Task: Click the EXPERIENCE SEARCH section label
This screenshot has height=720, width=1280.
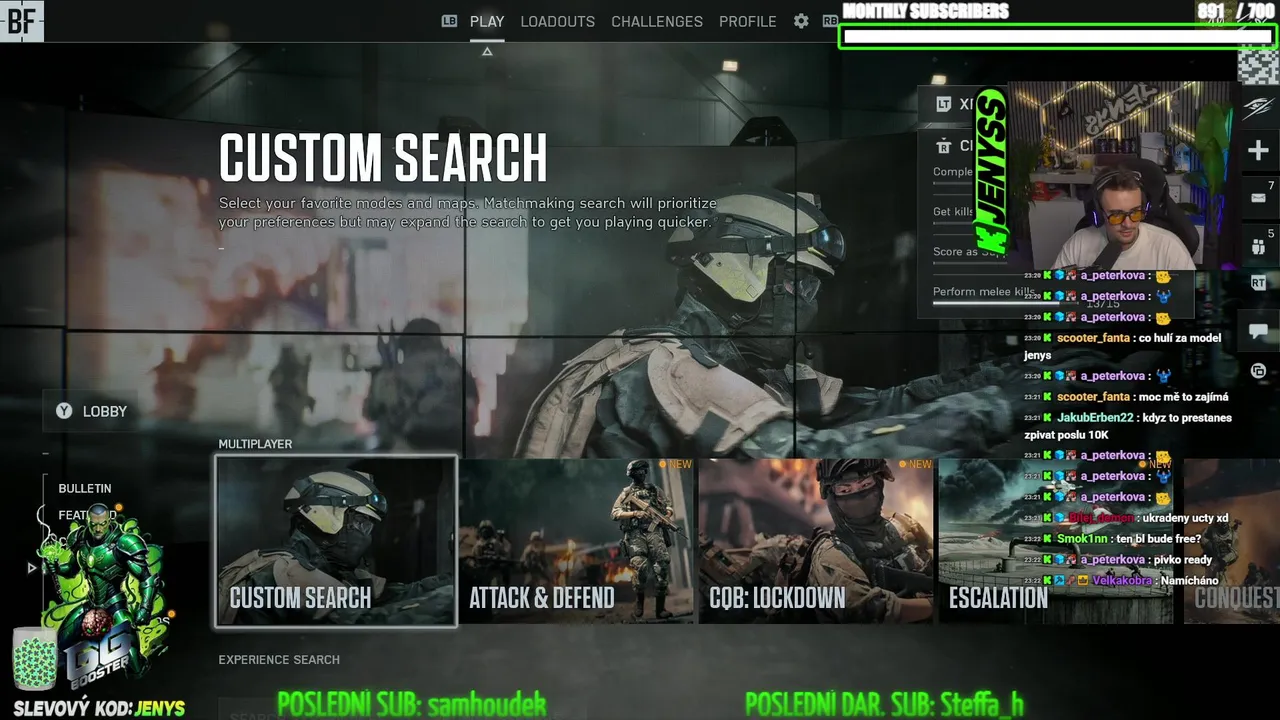Action: click(x=279, y=660)
